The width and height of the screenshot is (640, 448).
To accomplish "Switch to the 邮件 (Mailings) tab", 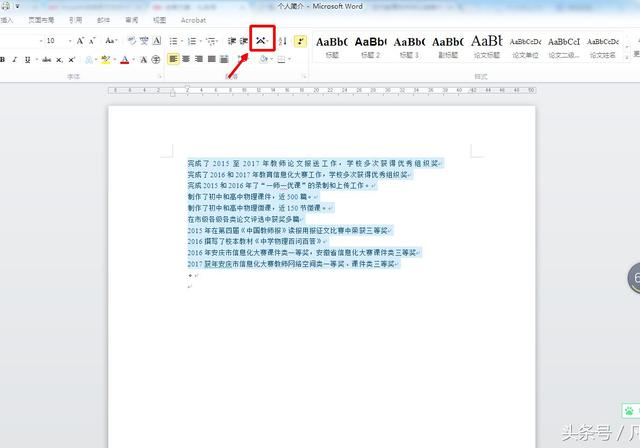I will click(x=103, y=20).
